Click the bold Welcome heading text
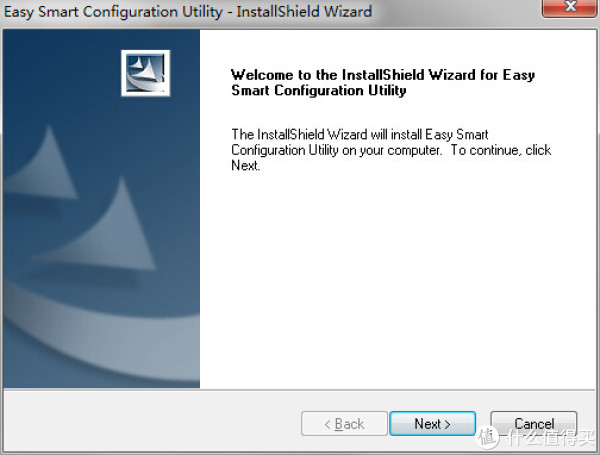 pyautogui.click(x=383, y=82)
